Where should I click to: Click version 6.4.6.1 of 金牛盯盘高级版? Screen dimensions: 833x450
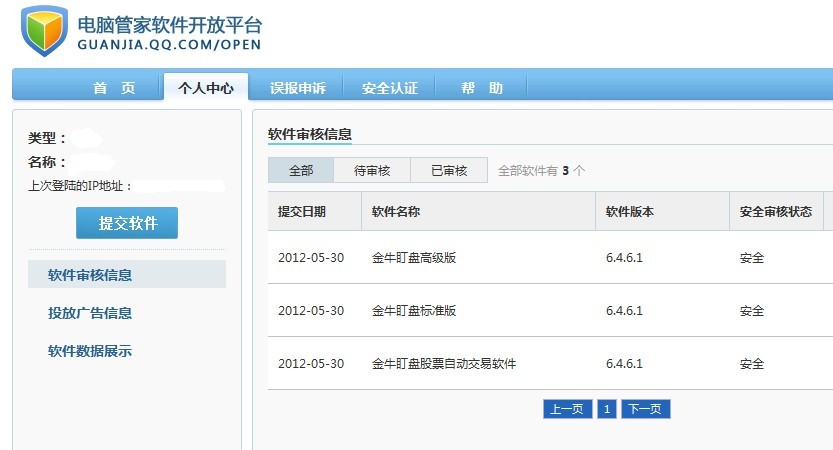point(624,258)
